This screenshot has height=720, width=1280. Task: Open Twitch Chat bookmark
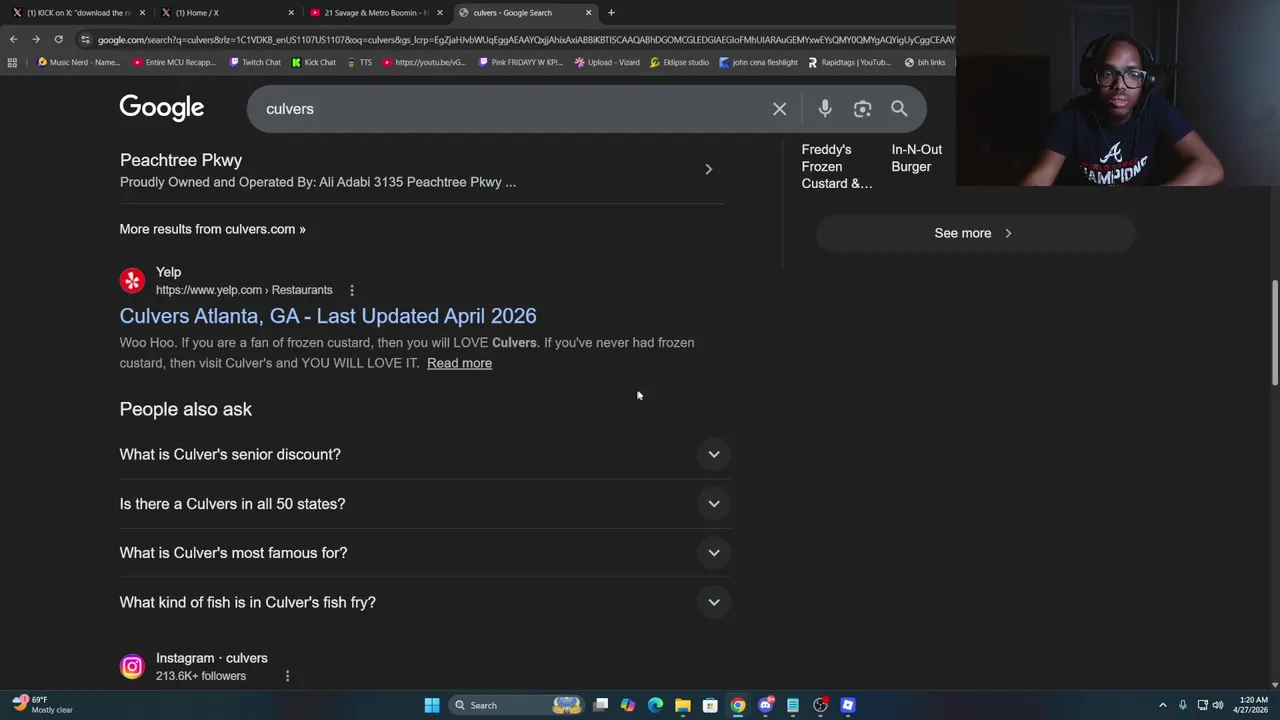255,62
